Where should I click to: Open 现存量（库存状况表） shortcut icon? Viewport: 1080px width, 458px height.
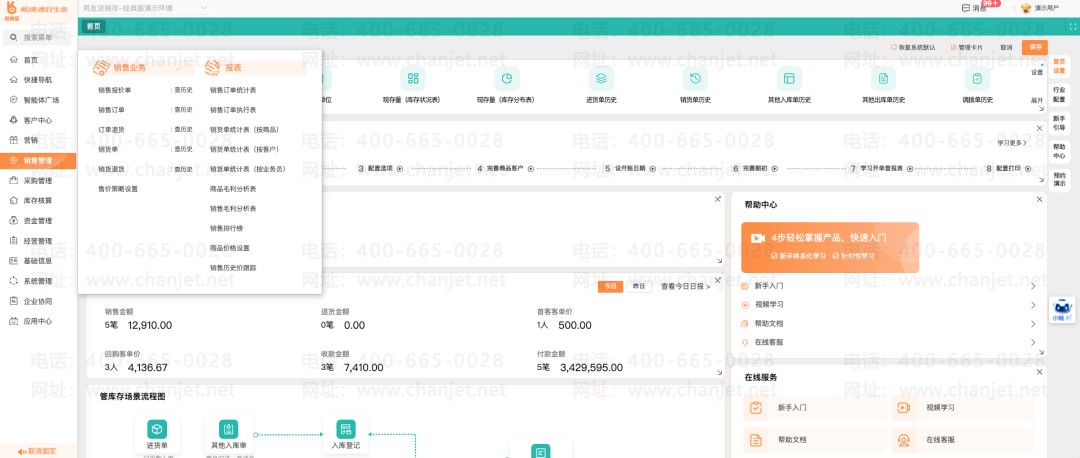pyautogui.click(x=413, y=79)
